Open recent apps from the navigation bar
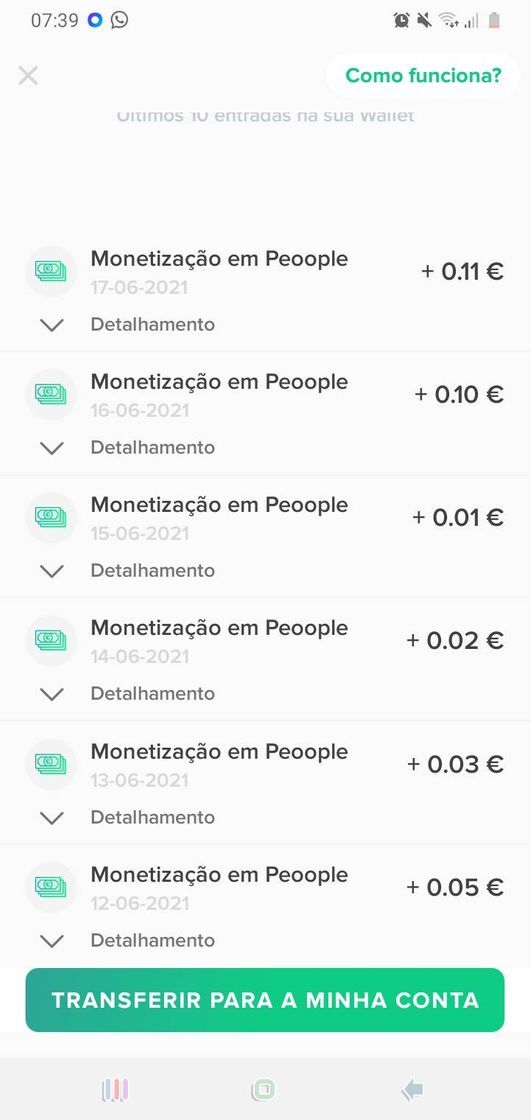531x1120 pixels. (115, 1090)
